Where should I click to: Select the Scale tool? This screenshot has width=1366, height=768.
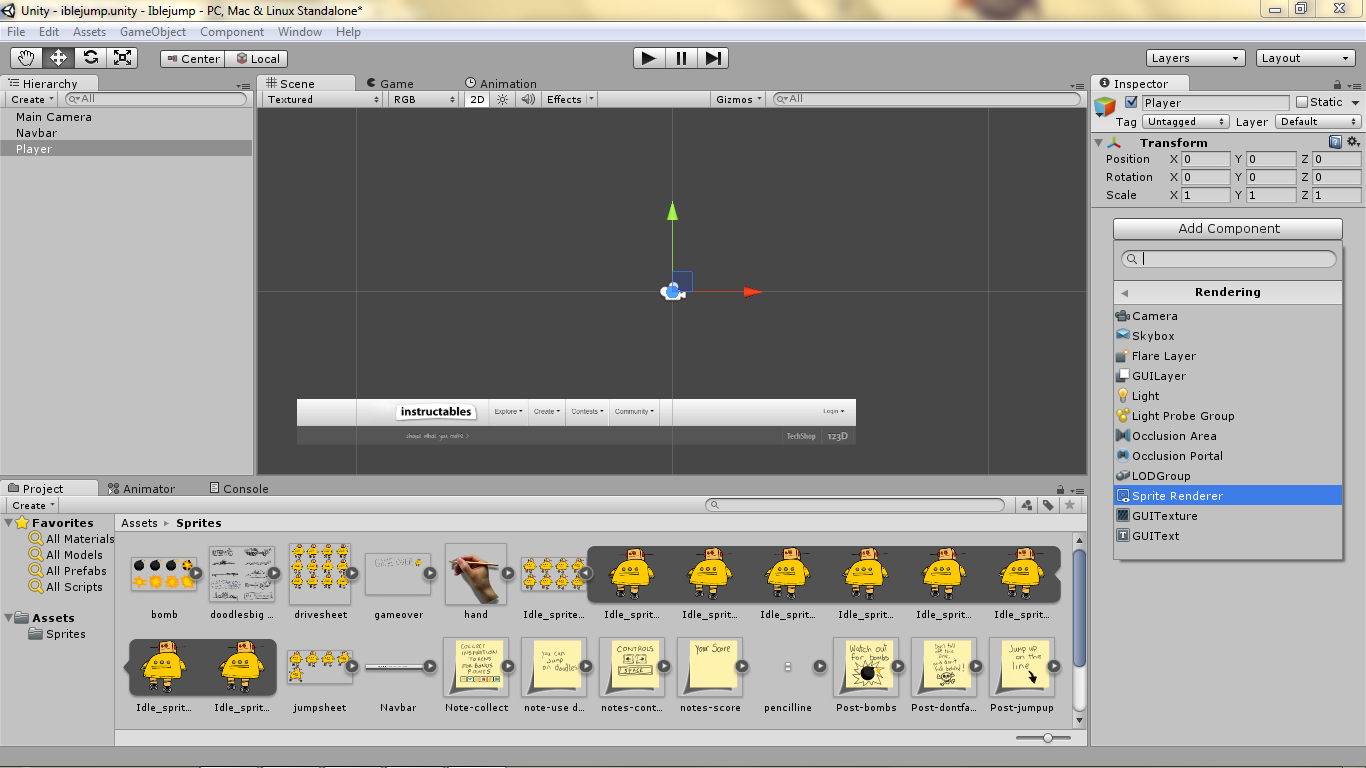(123, 57)
